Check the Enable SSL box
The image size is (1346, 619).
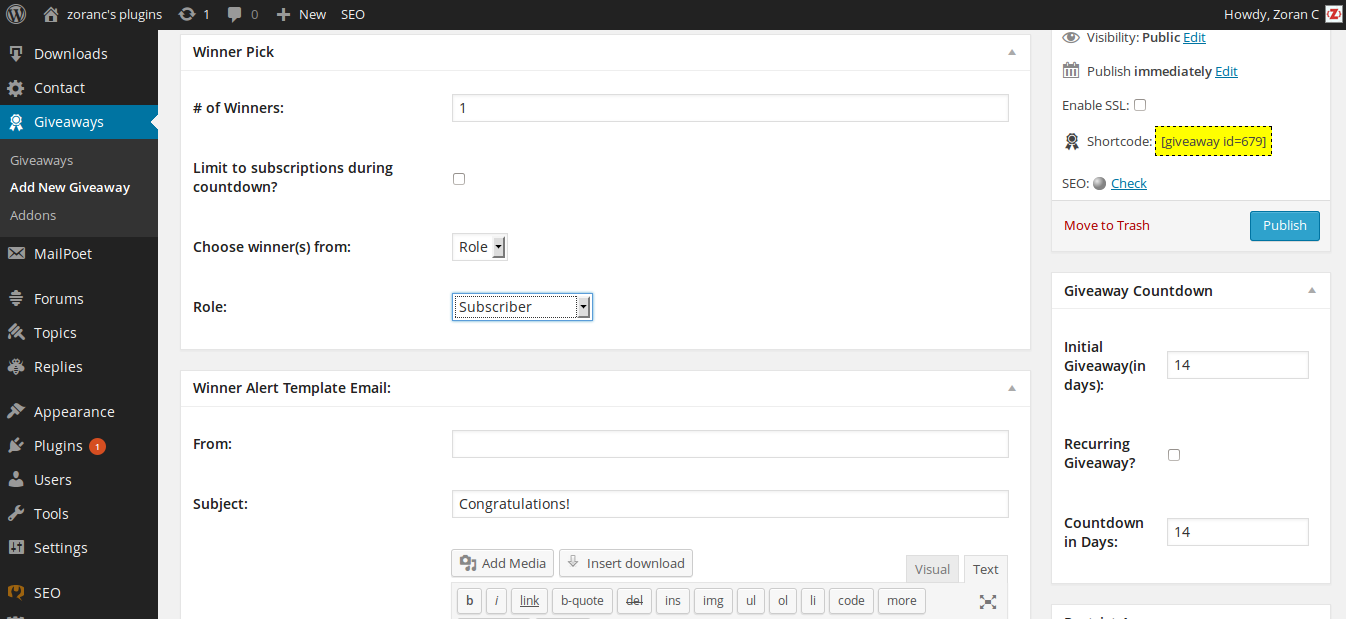click(x=1140, y=105)
